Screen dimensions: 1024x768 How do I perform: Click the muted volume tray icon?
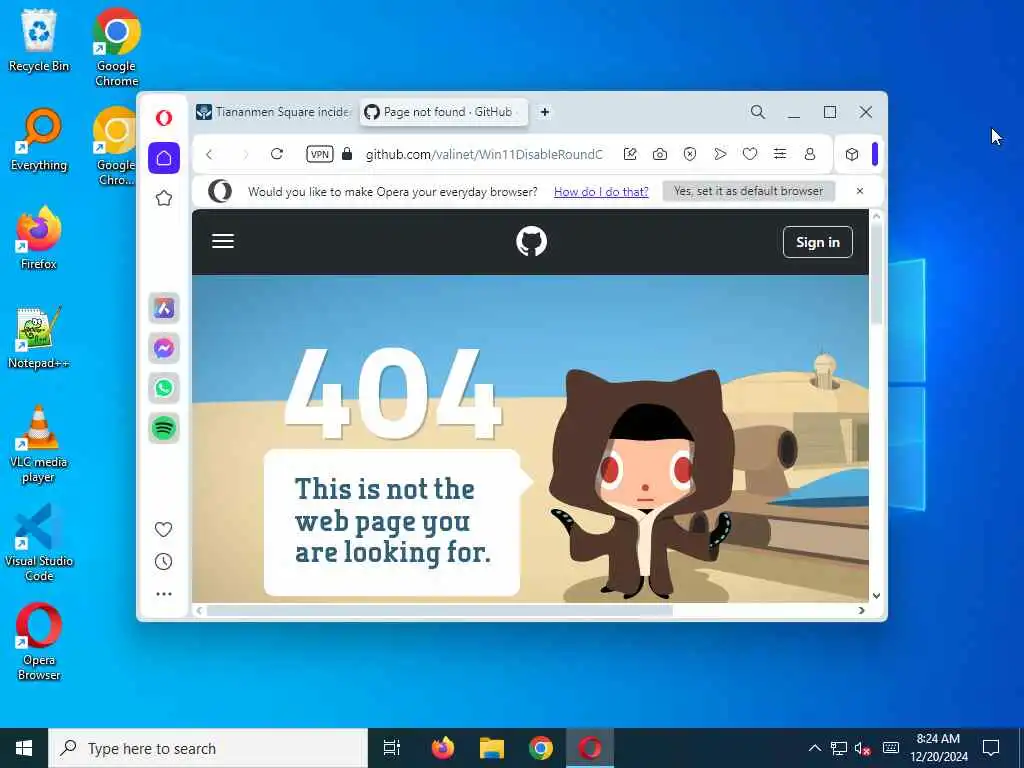pos(863,748)
